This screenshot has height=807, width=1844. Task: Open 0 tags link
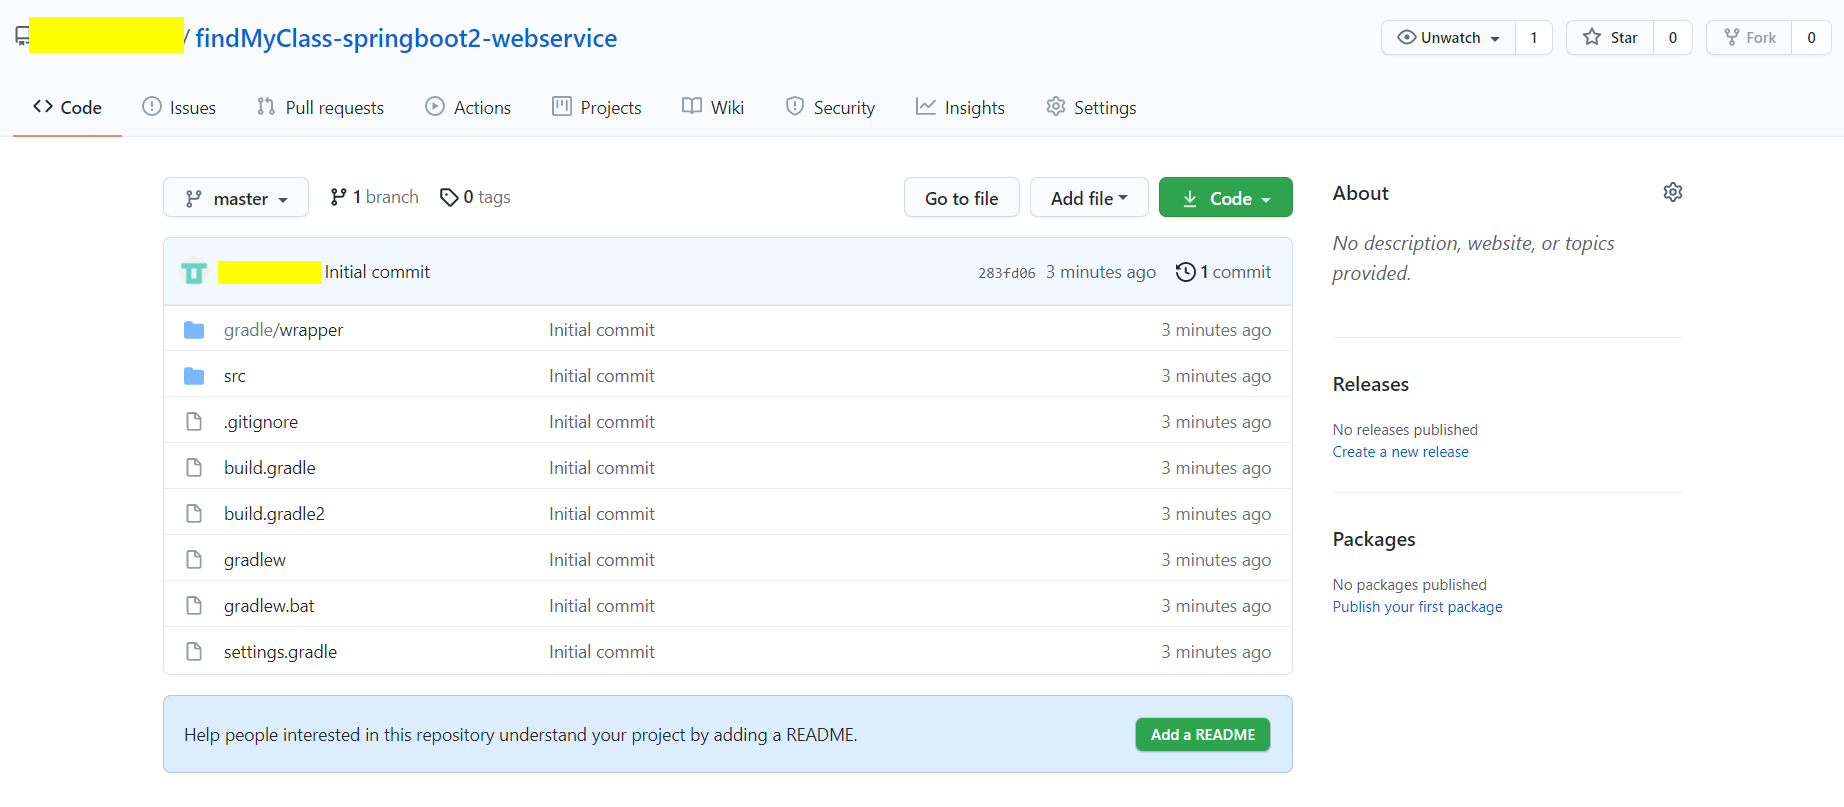[476, 197]
